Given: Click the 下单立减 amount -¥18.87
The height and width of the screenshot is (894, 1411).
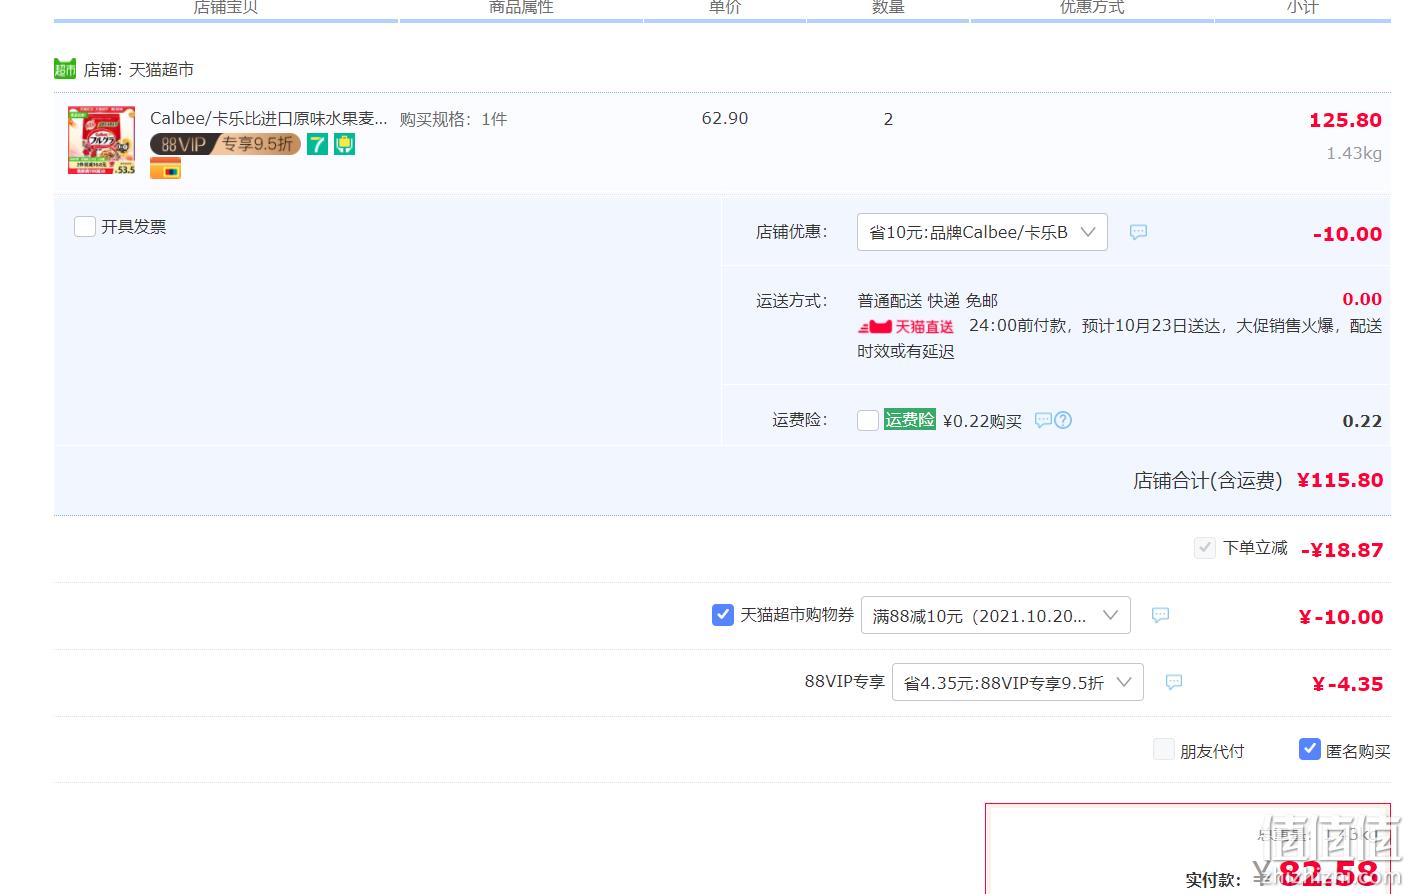Looking at the screenshot, I should click(1342, 550).
